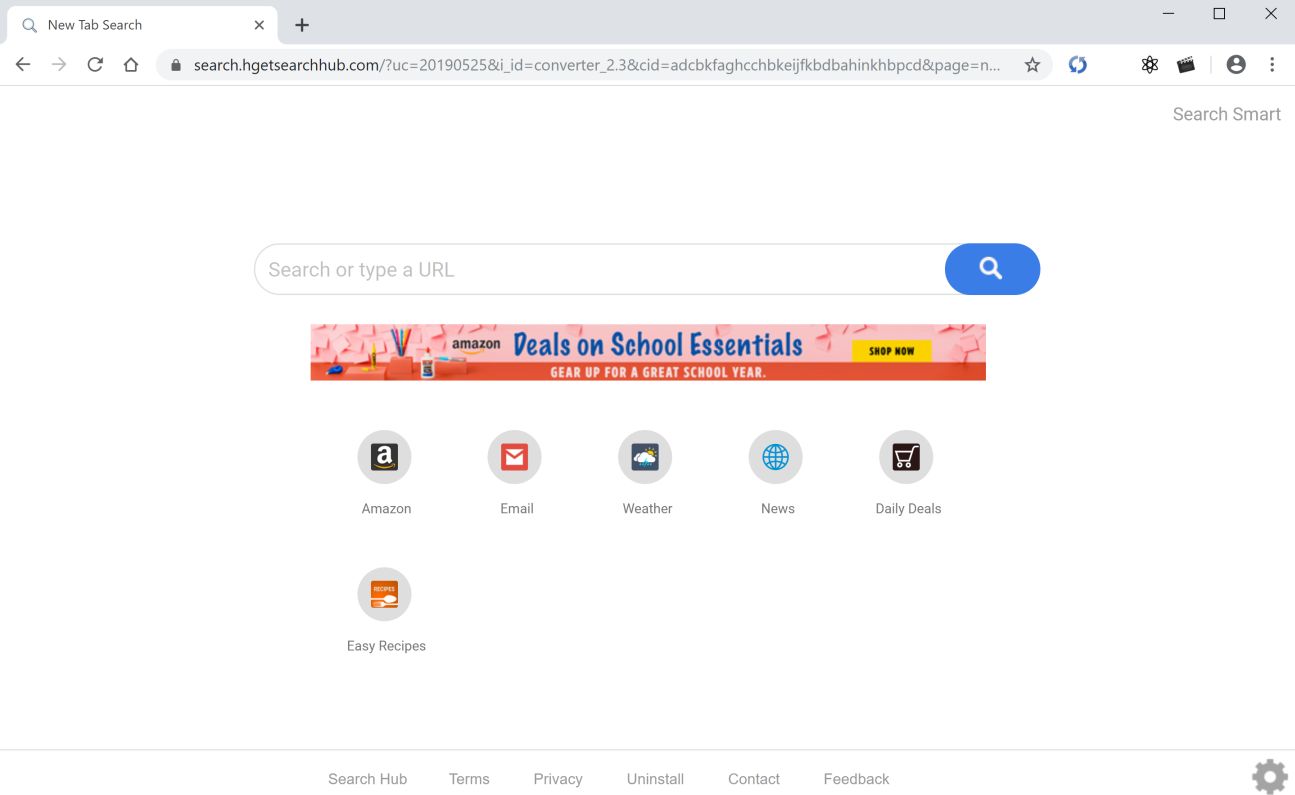Open a new tab with the plus button
Image resolution: width=1295 pixels, height=795 pixels.
(x=302, y=25)
